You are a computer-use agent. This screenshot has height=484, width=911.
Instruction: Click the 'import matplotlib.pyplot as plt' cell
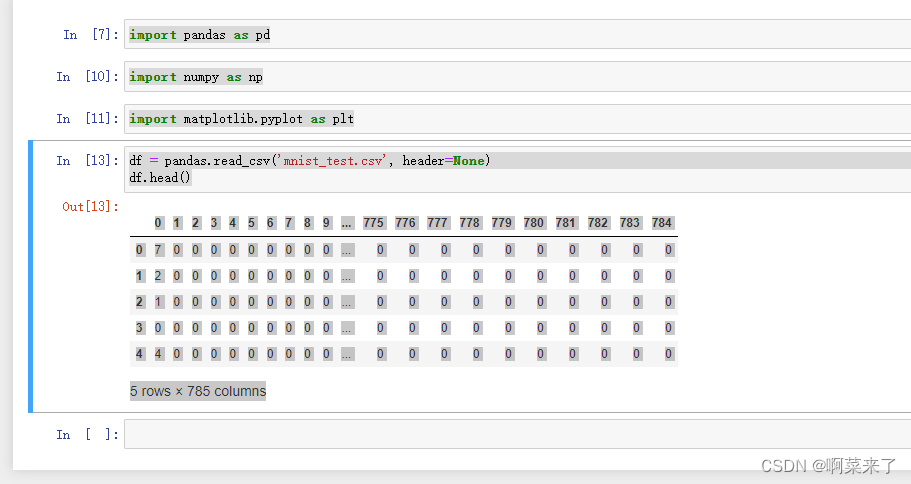(517, 119)
